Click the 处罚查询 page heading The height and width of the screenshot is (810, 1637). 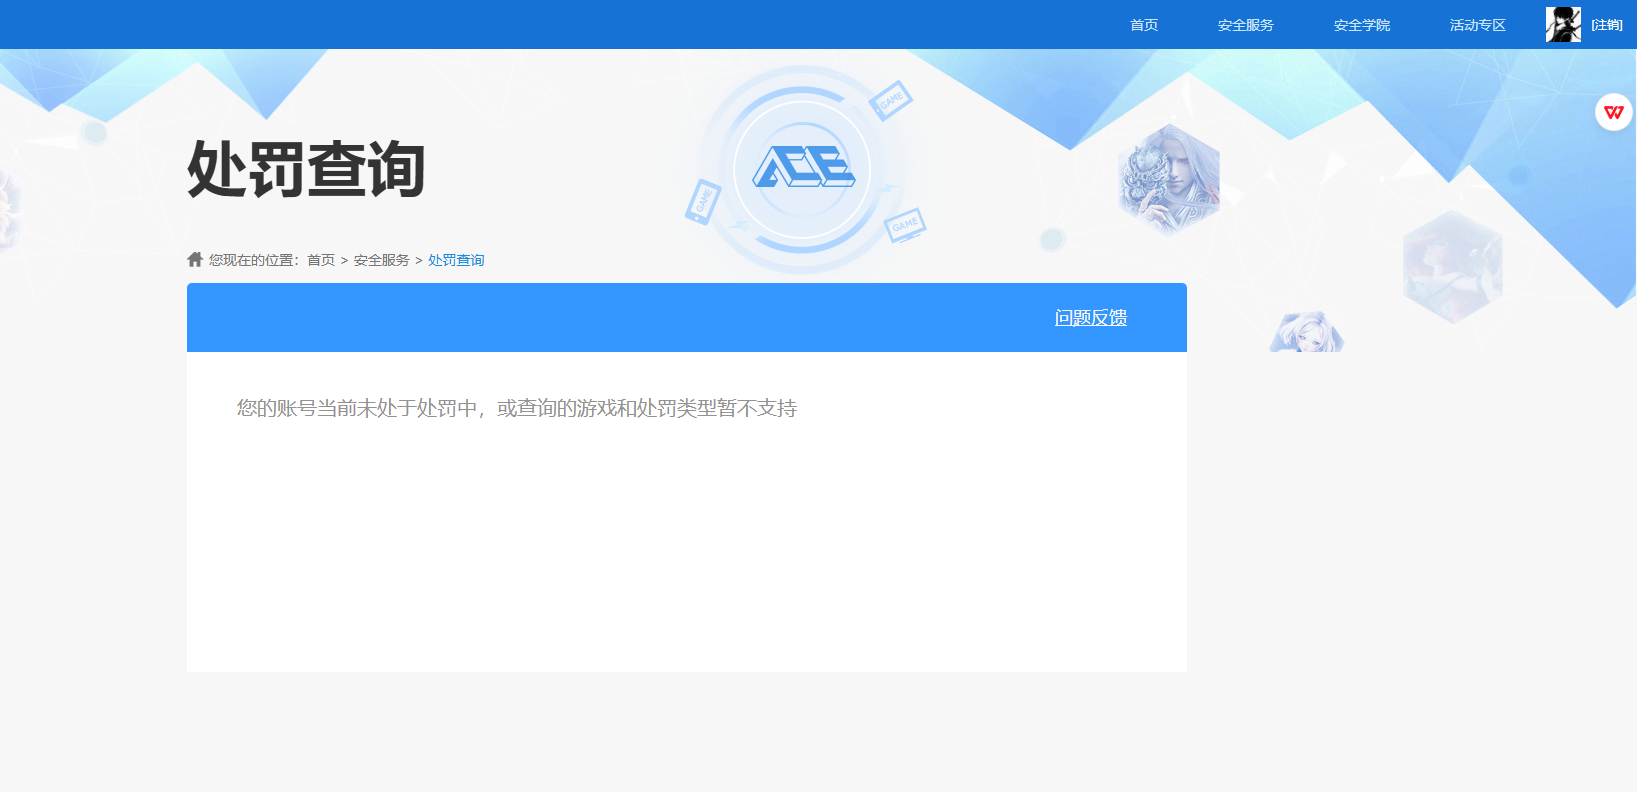click(307, 169)
